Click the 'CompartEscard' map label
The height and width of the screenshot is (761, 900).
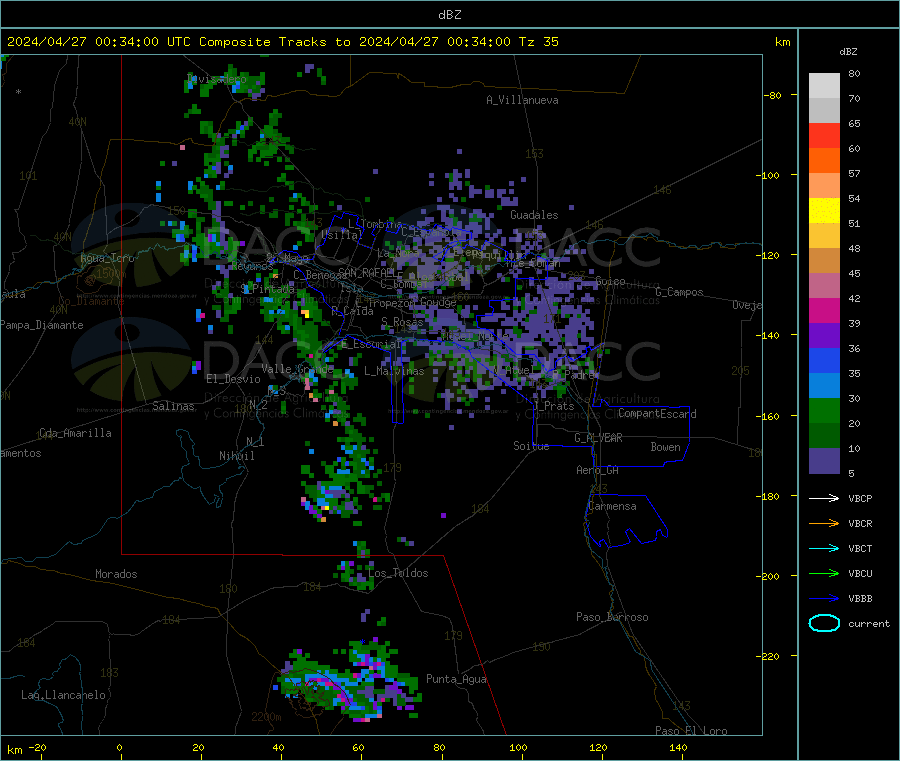point(657,413)
